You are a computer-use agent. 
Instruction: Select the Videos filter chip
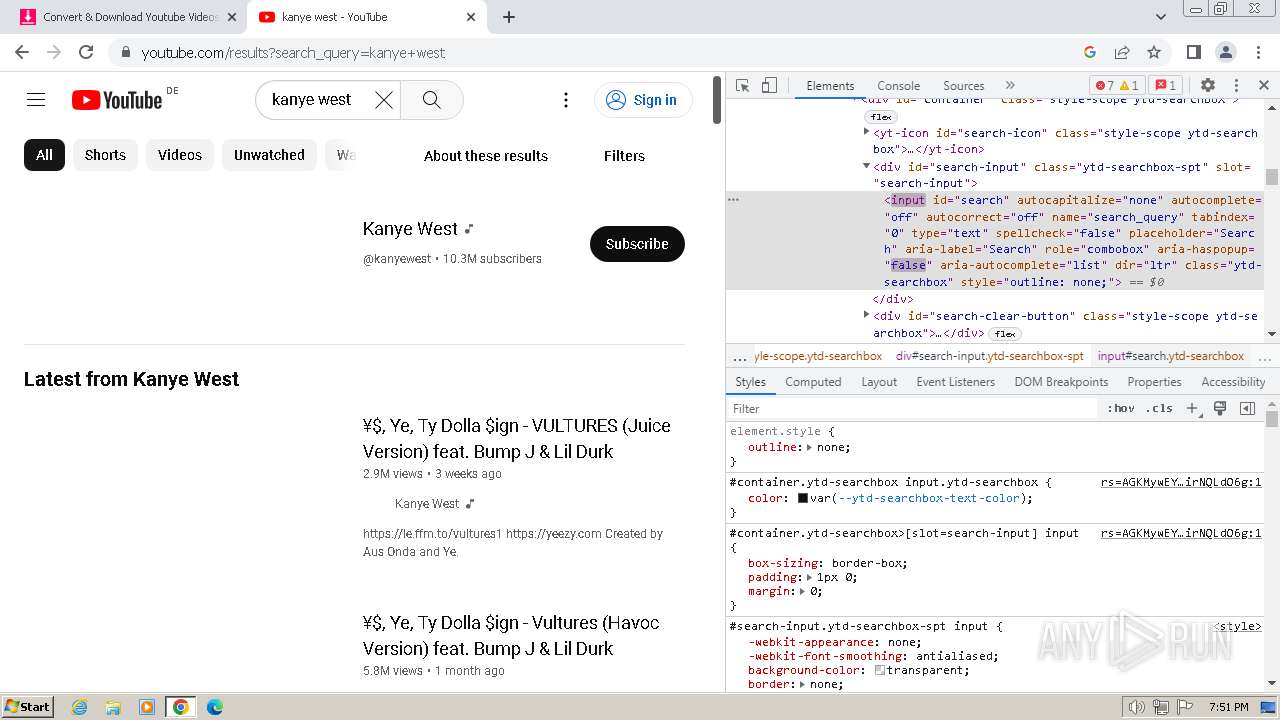pyautogui.click(x=180, y=155)
